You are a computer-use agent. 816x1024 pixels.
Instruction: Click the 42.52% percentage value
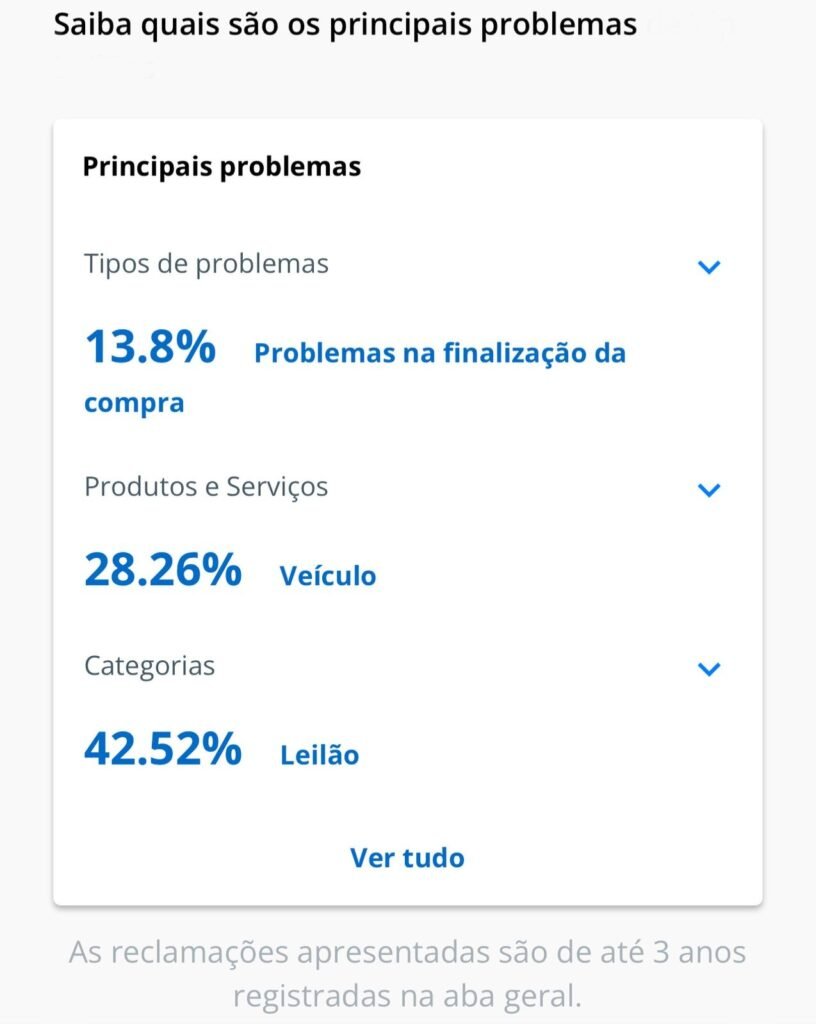pos(163,749)
